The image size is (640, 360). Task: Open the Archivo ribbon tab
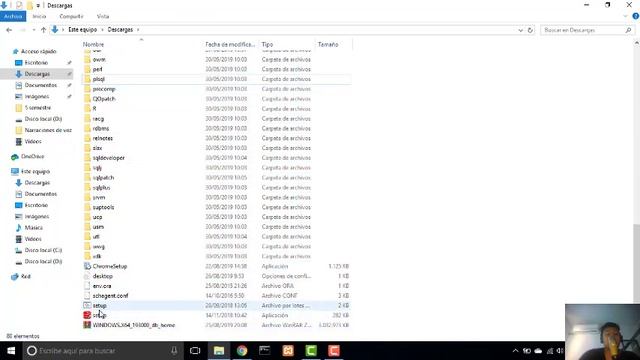[x=13, y=16]
